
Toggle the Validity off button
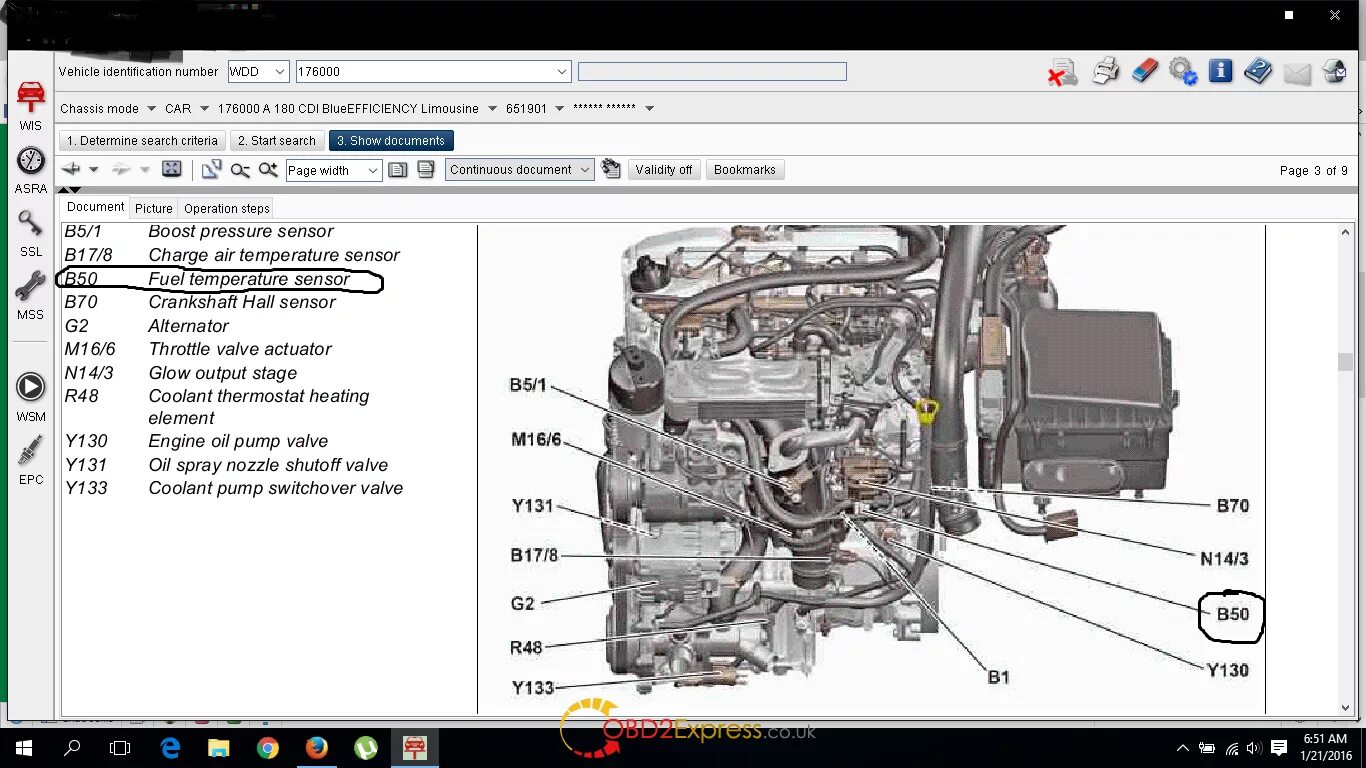pyautogui.click(x=664, y=170)
